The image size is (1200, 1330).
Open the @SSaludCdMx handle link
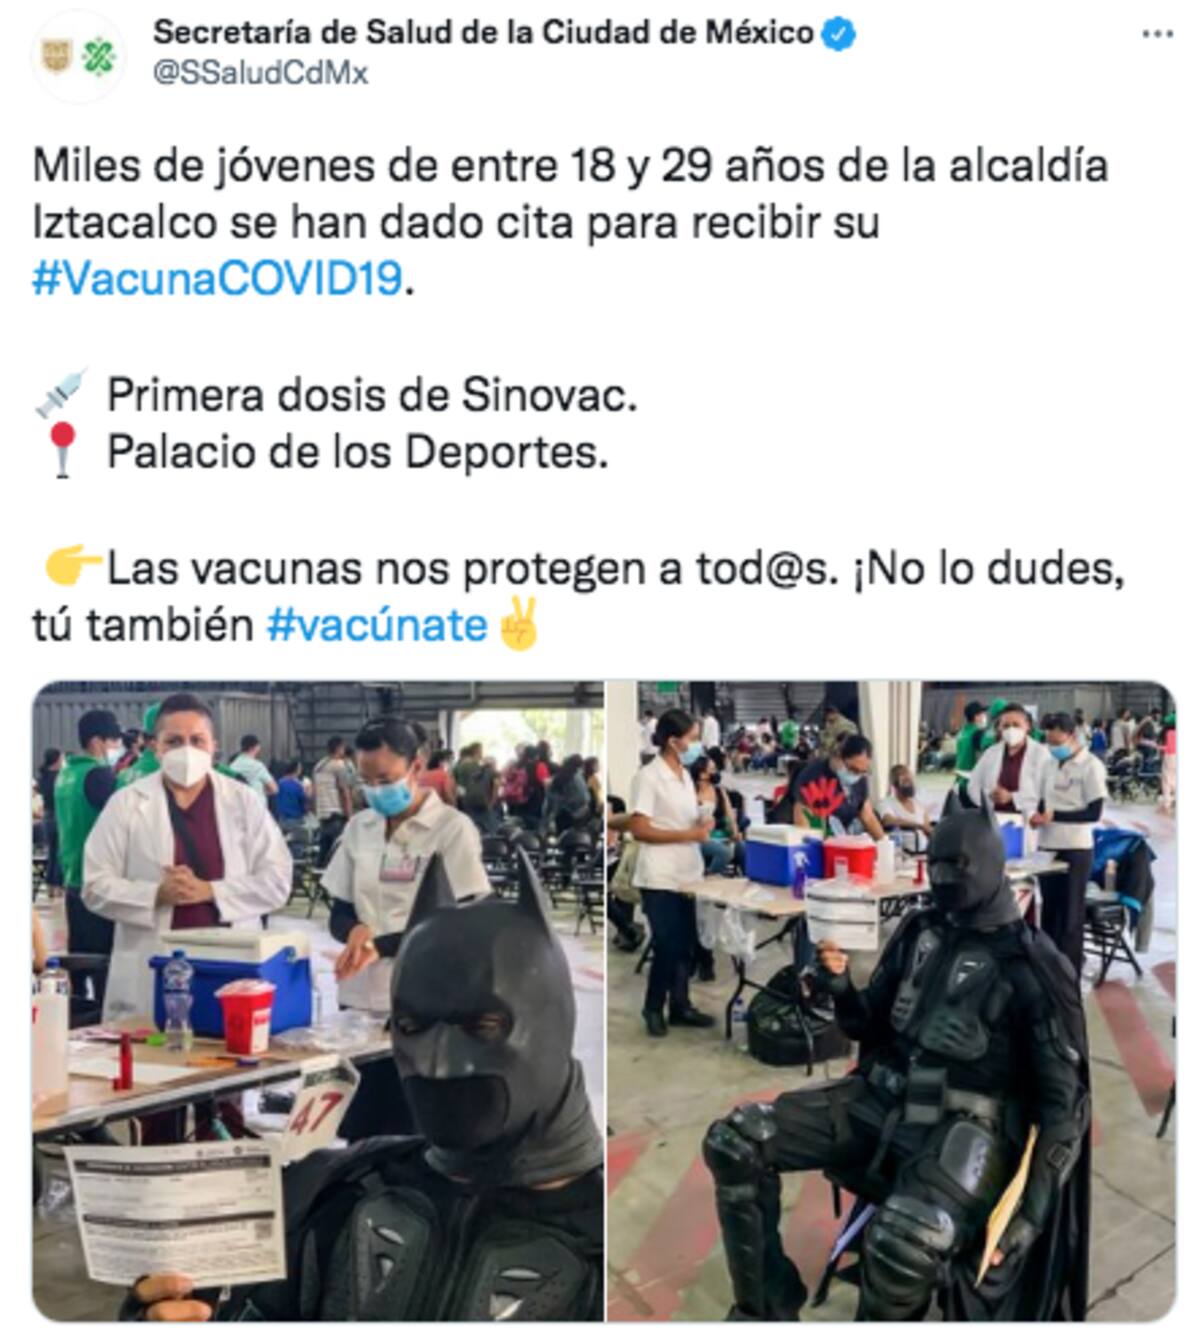coord(260,73)
